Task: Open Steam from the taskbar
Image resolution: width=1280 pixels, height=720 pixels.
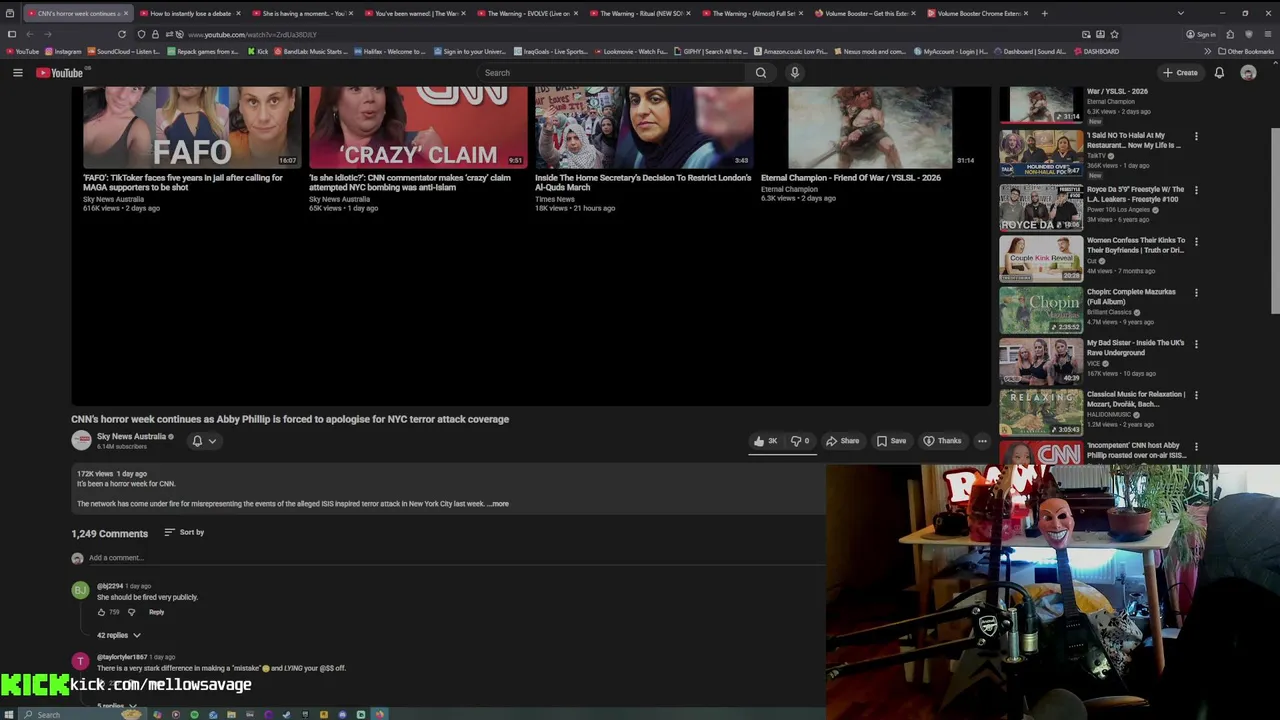Action: coord(286,714)
